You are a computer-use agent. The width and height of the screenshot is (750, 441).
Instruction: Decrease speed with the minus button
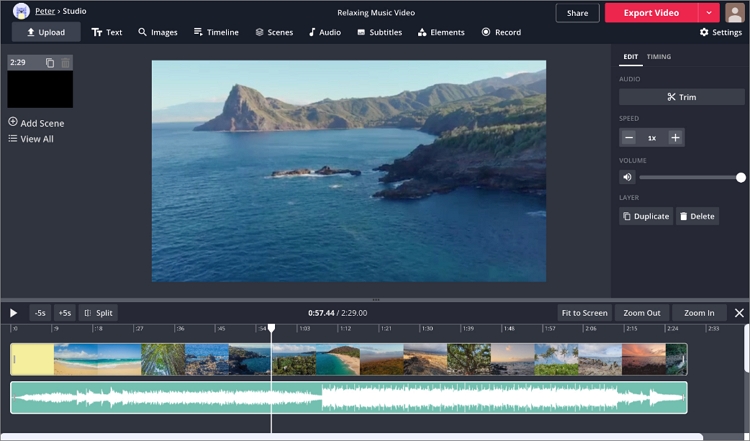tap(629, 138)
